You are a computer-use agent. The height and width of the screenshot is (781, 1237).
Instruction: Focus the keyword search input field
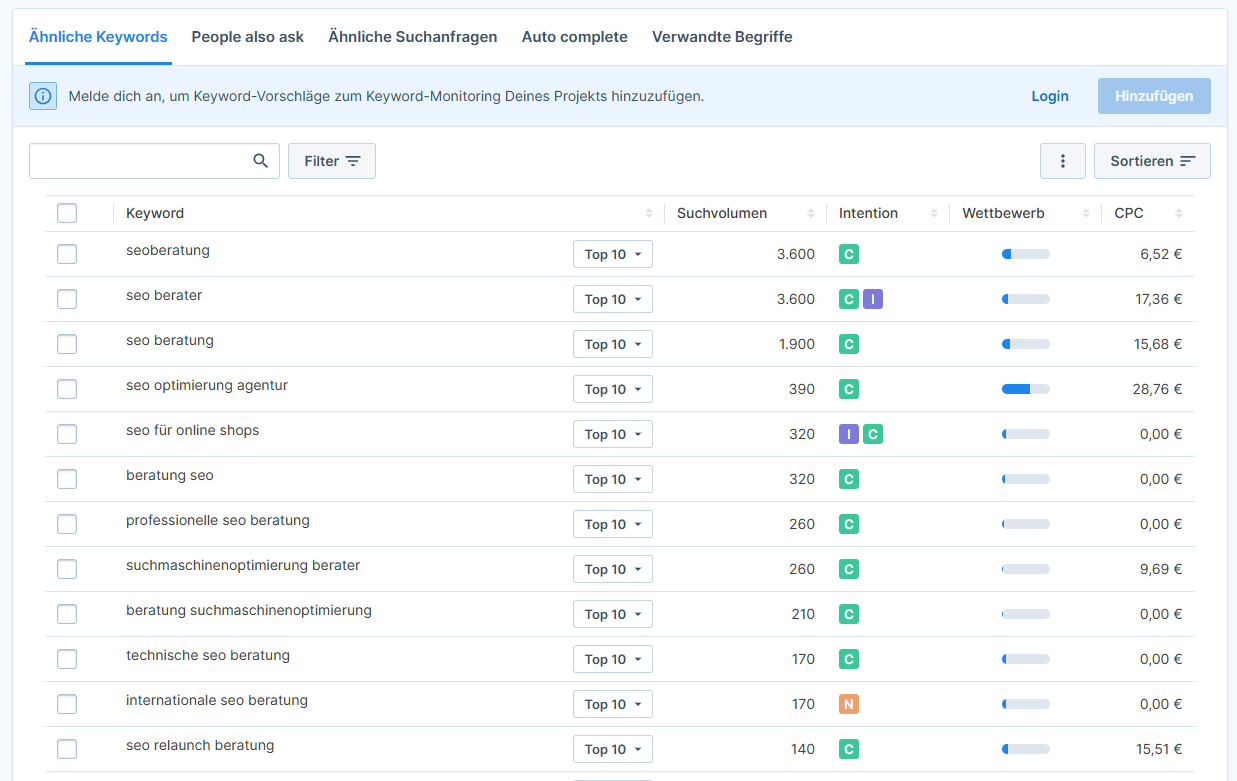[154, 161]
